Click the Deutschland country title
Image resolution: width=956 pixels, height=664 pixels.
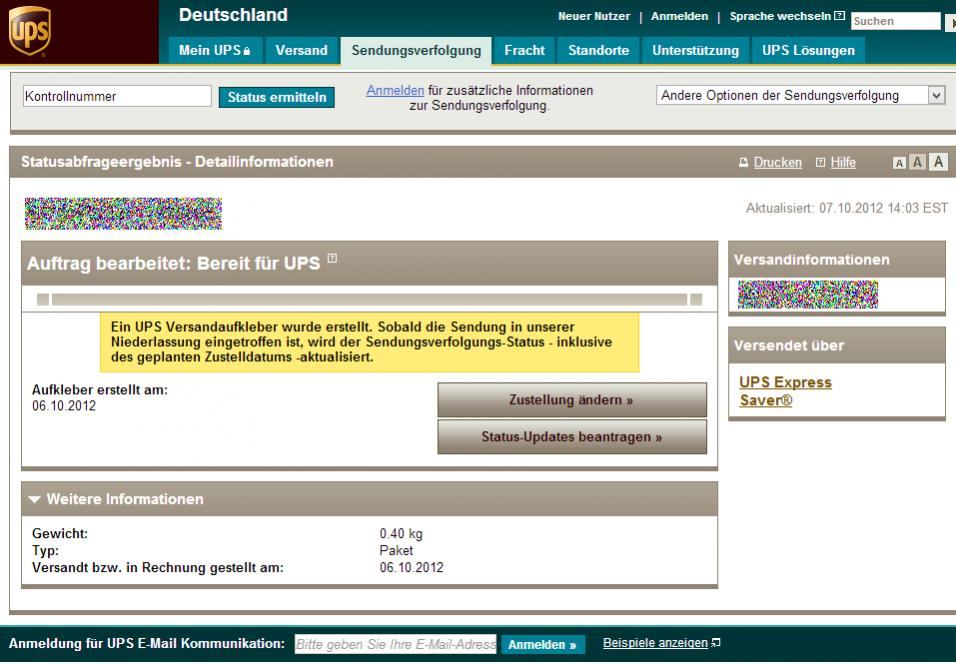(x=233, y=15)
